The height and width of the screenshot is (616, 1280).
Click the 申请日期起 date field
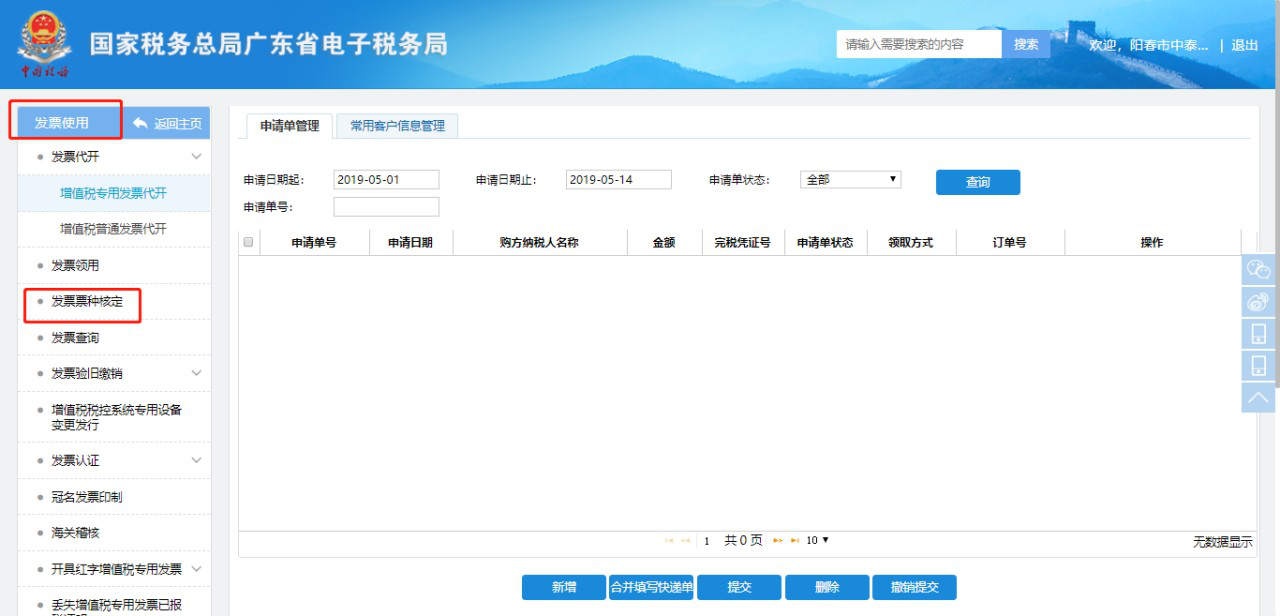point(386,180)
